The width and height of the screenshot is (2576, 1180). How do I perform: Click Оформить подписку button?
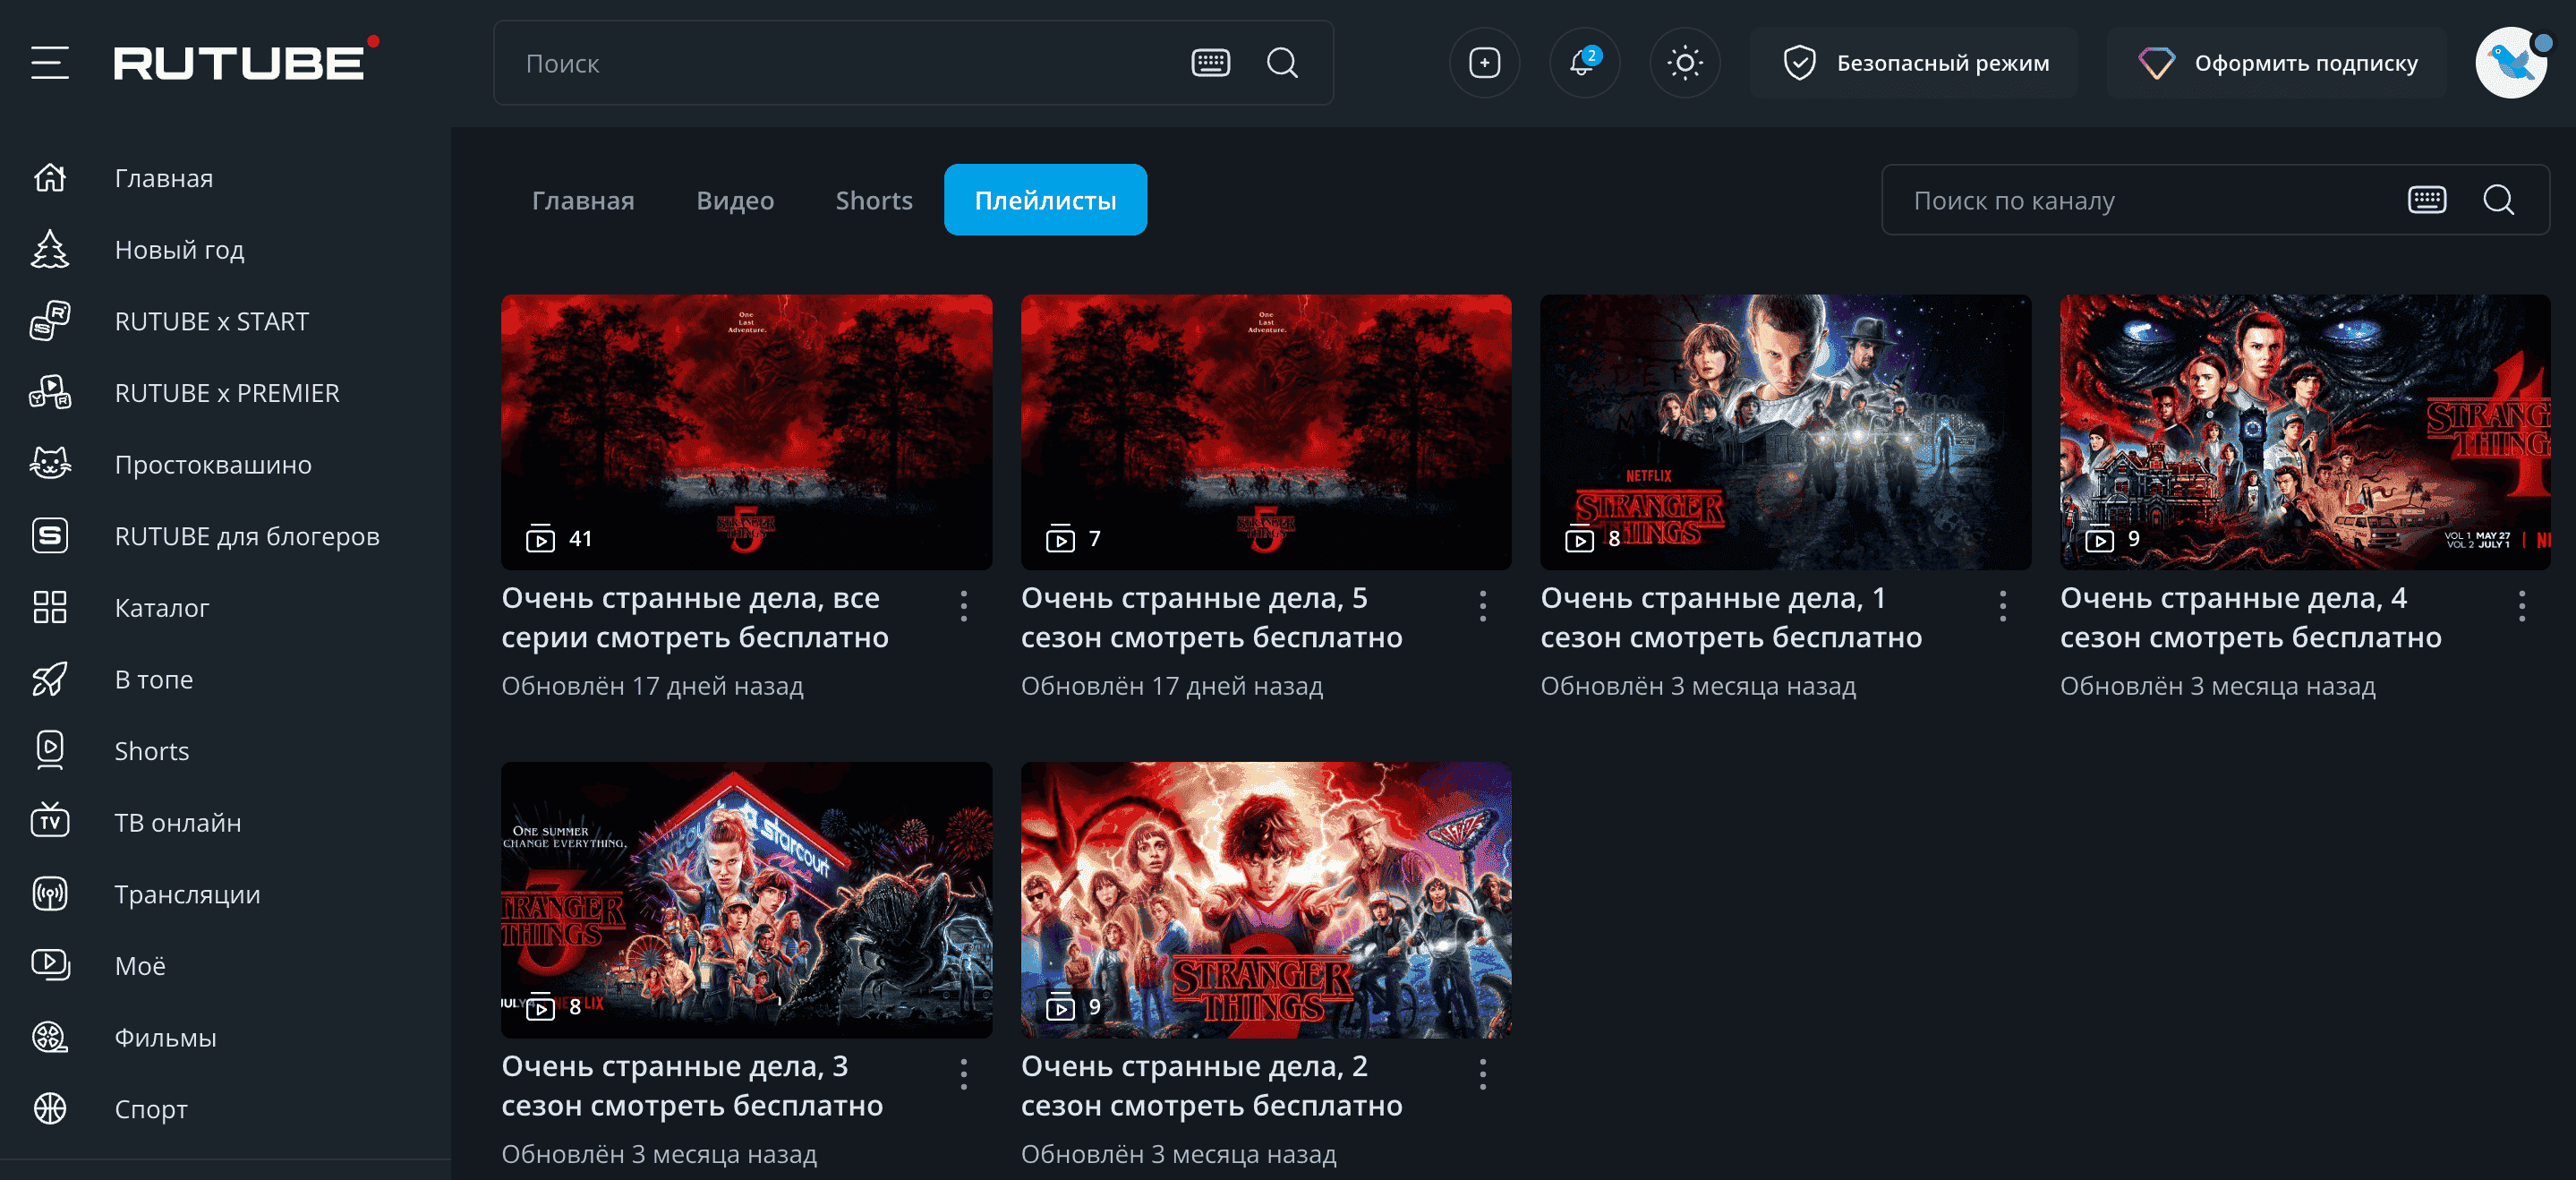point(2277,63)
